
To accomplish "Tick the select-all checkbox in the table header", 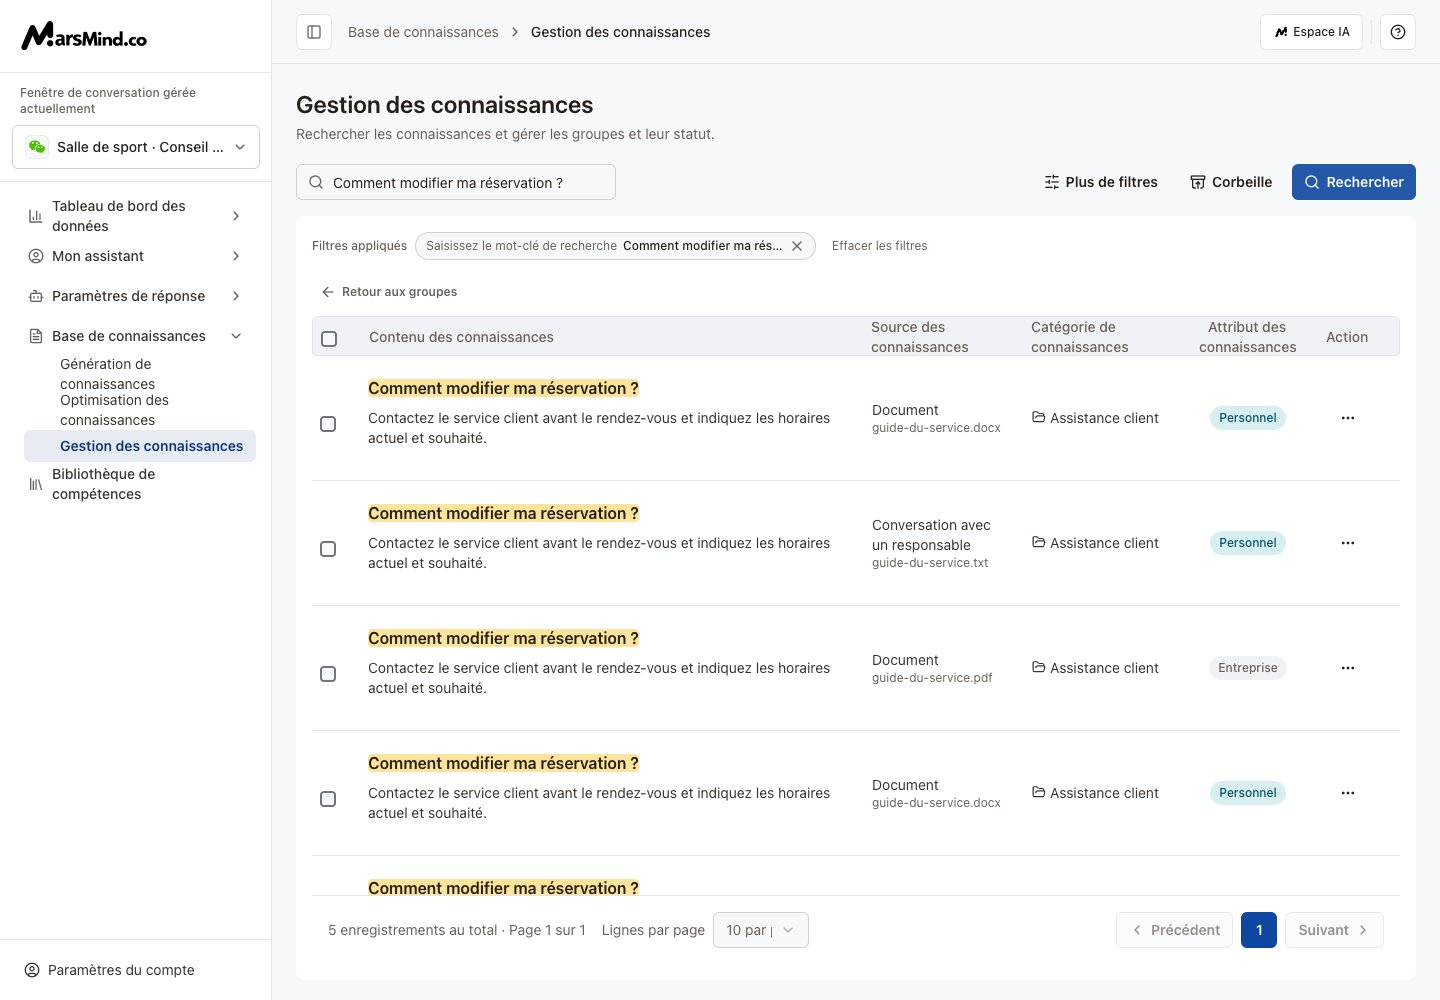I will (x=329, y=339).
